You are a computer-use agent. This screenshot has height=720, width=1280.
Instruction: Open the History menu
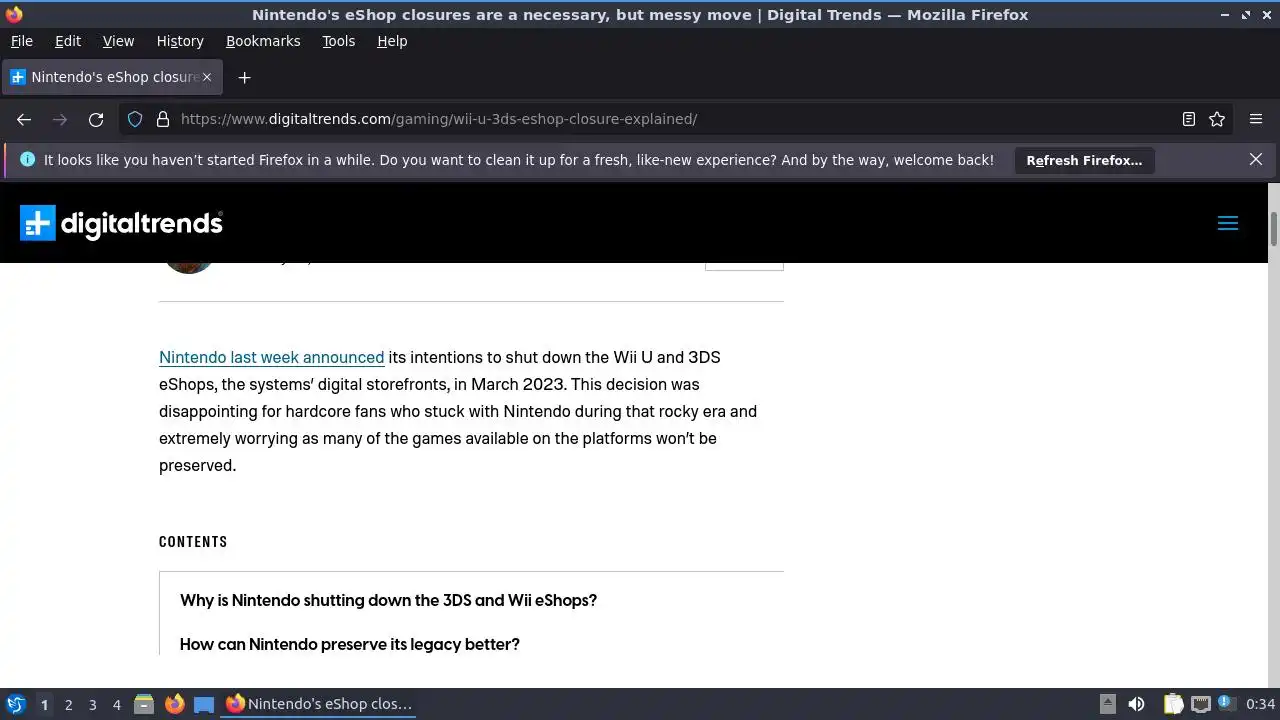(x=180, y=41)
